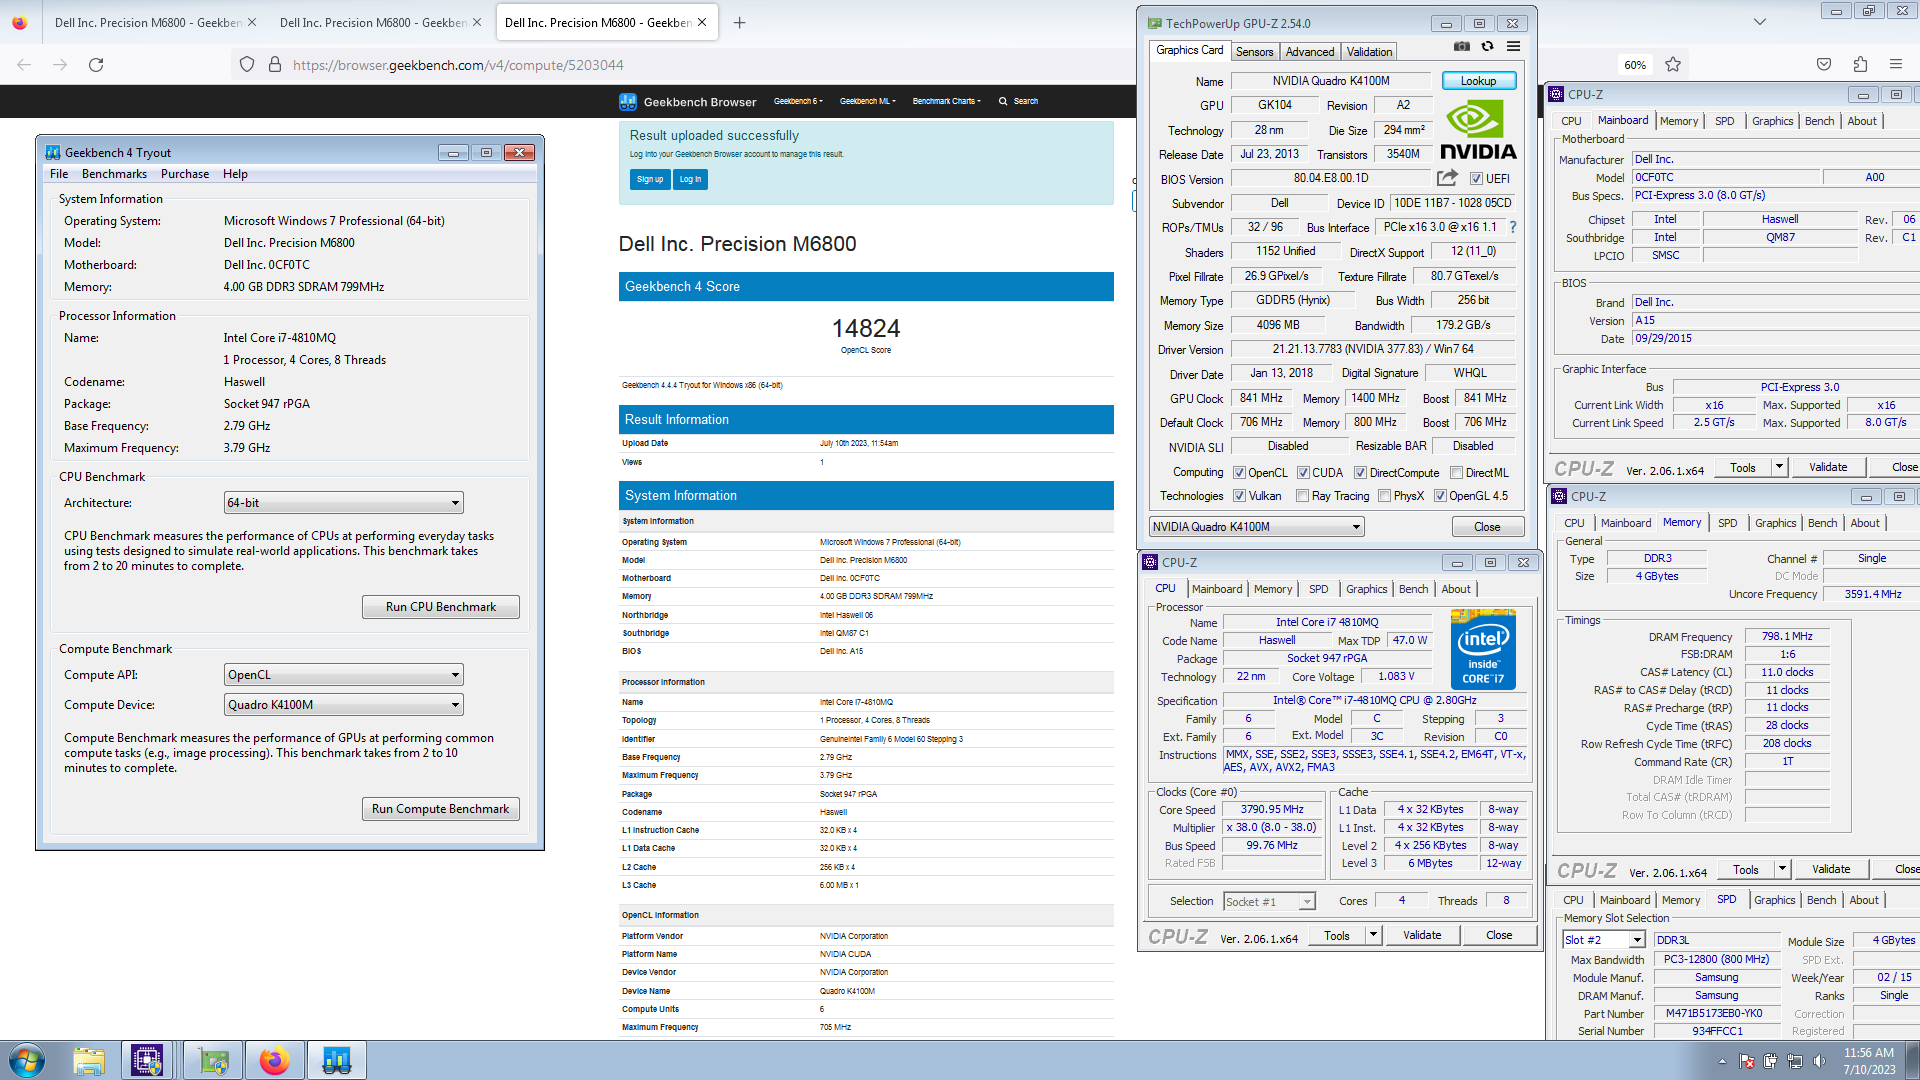Toggle the CUDA checkbox

click(1303, 473)
